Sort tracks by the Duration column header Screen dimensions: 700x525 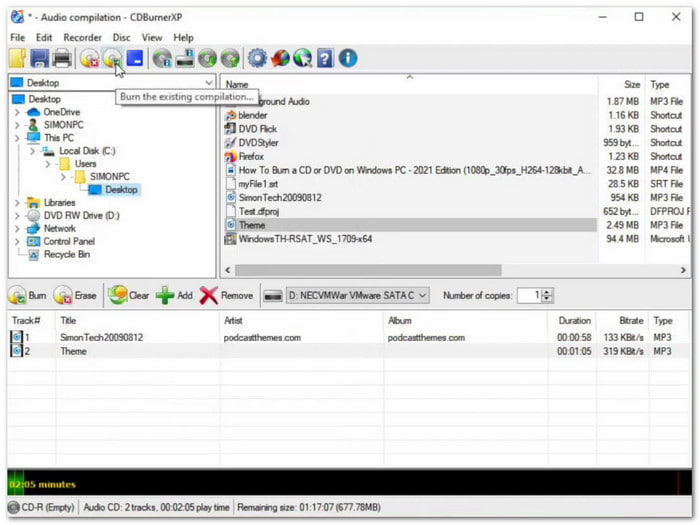click(574, 321)
